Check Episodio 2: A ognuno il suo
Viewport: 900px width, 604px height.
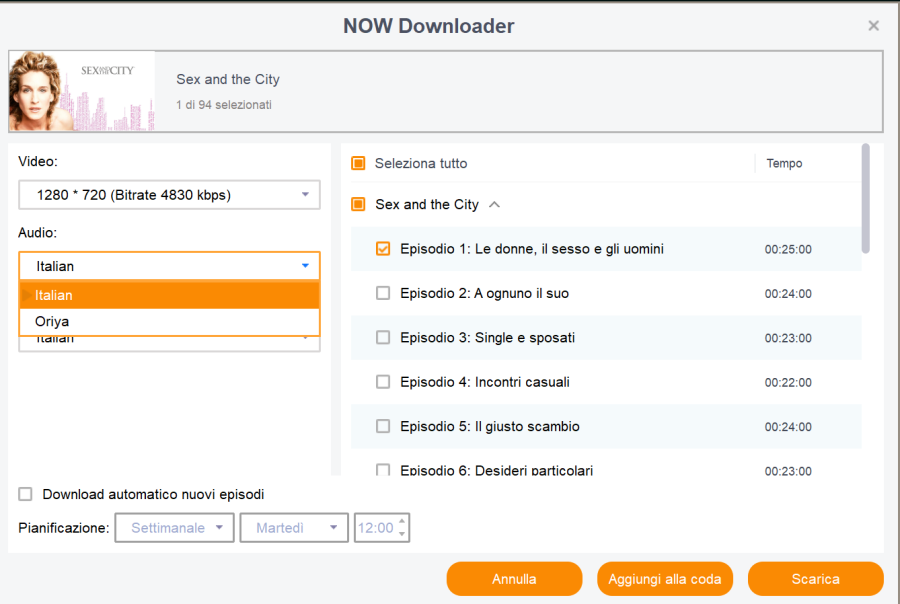pyautogui.click(x=383, y=293)
